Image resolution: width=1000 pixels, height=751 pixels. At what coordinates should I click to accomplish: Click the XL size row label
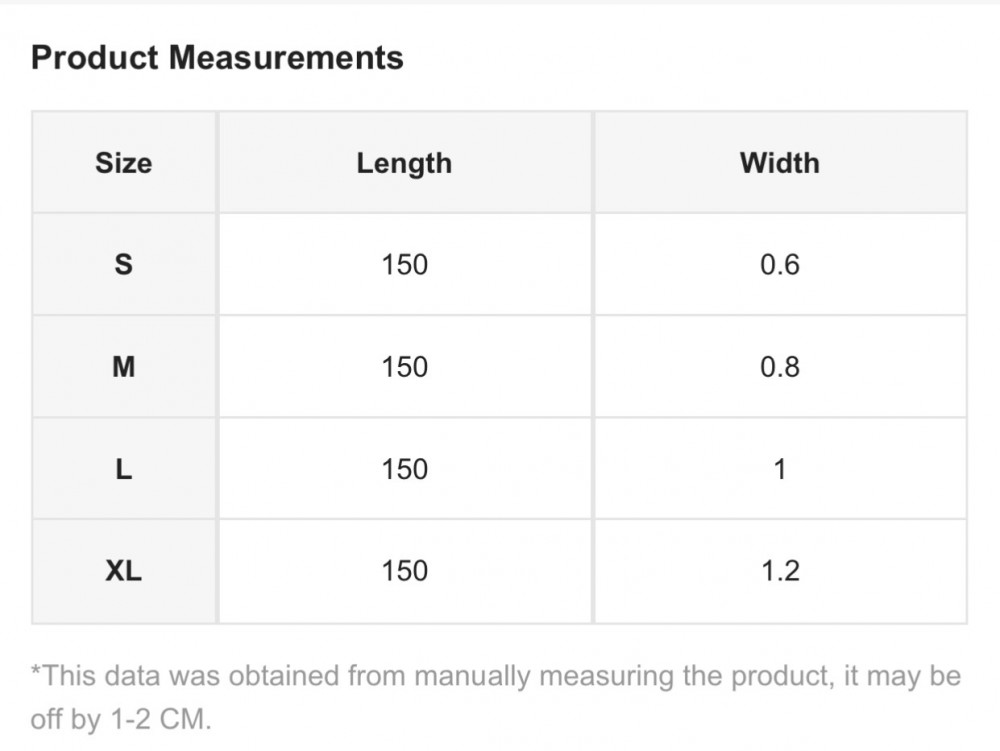pos(124,571)
